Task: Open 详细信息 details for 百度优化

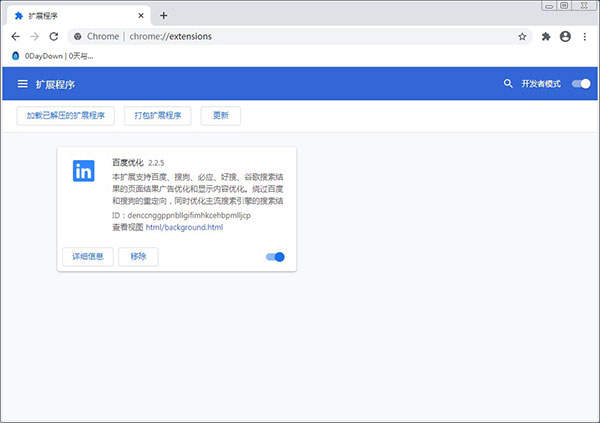Action: 88,256
